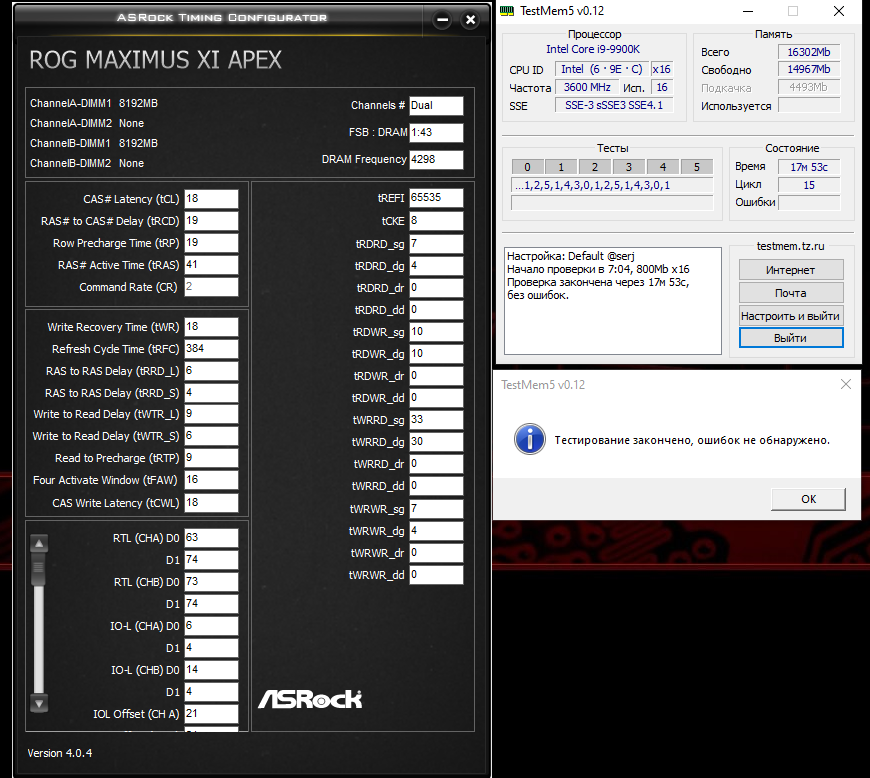Click the FSB : DRAM ratio field
Image resolution: width=870 pixels, height=778 pixels.
pos(436,133)
